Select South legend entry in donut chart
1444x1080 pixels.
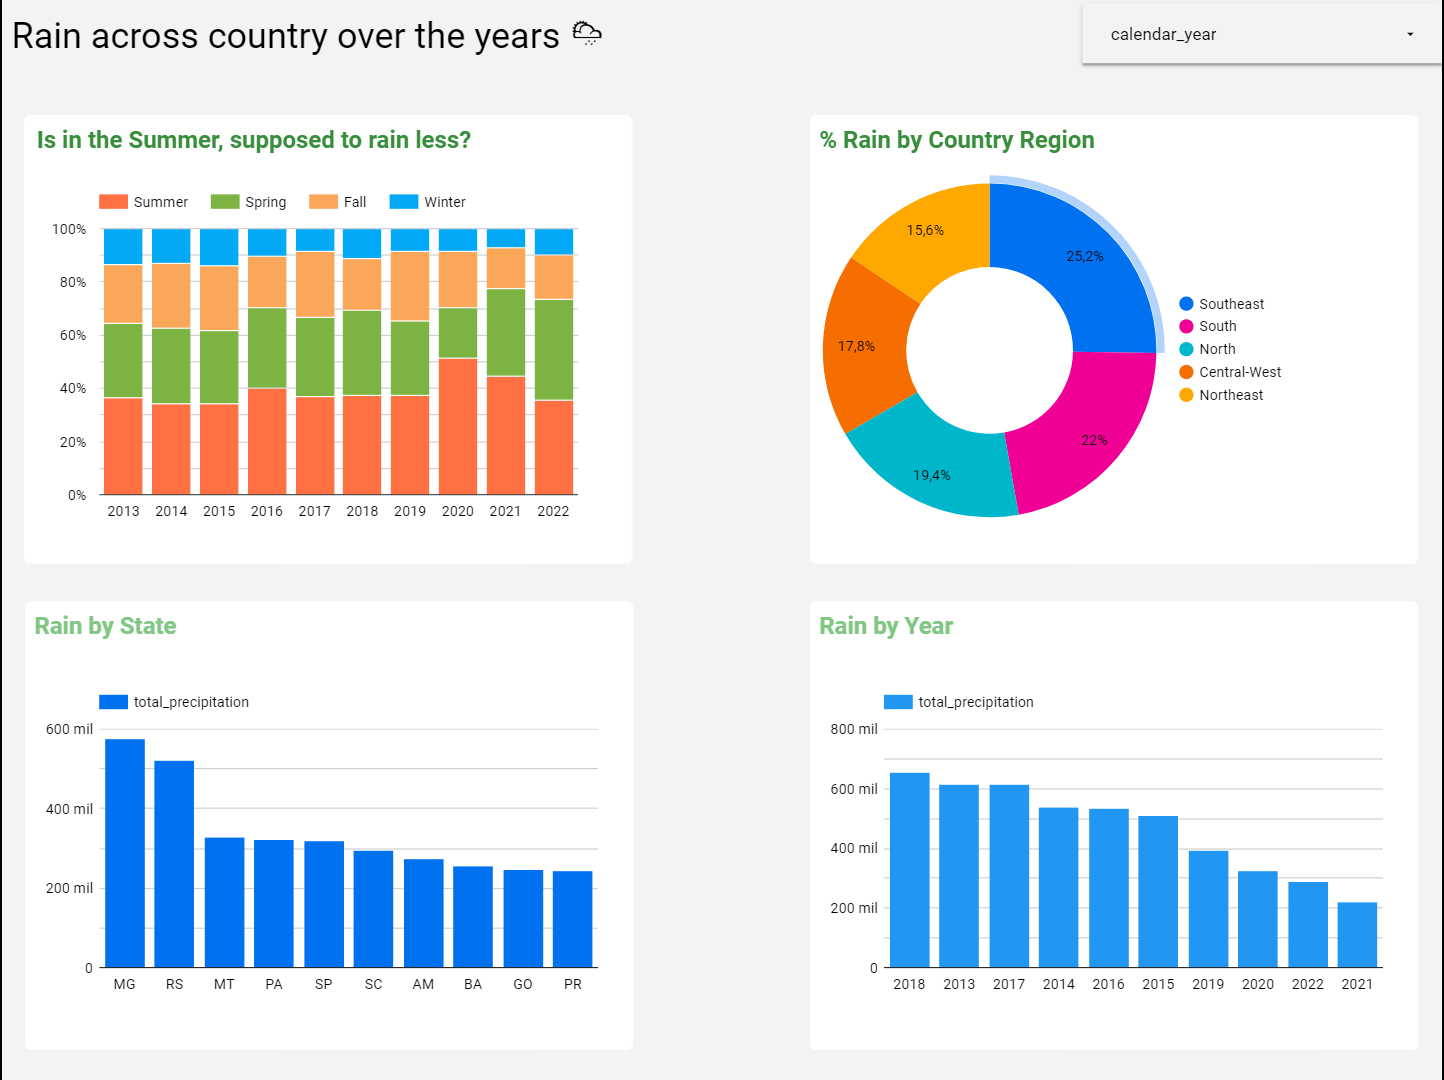point(1208,326)
